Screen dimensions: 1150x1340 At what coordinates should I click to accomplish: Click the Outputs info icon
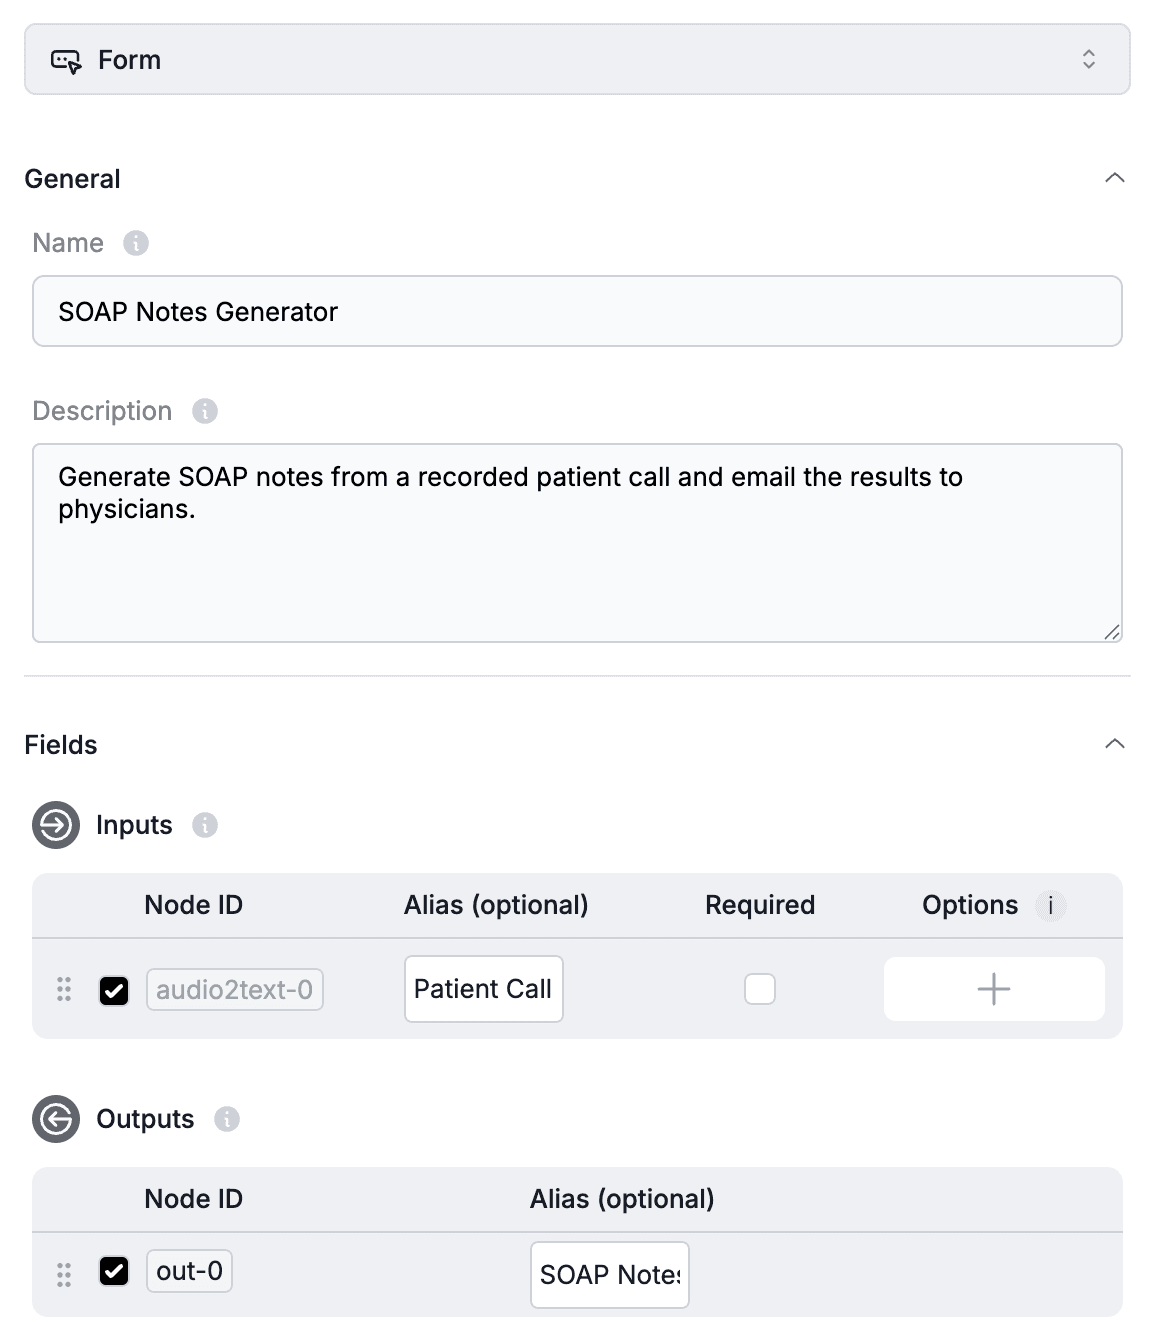tap(227, 1119)
